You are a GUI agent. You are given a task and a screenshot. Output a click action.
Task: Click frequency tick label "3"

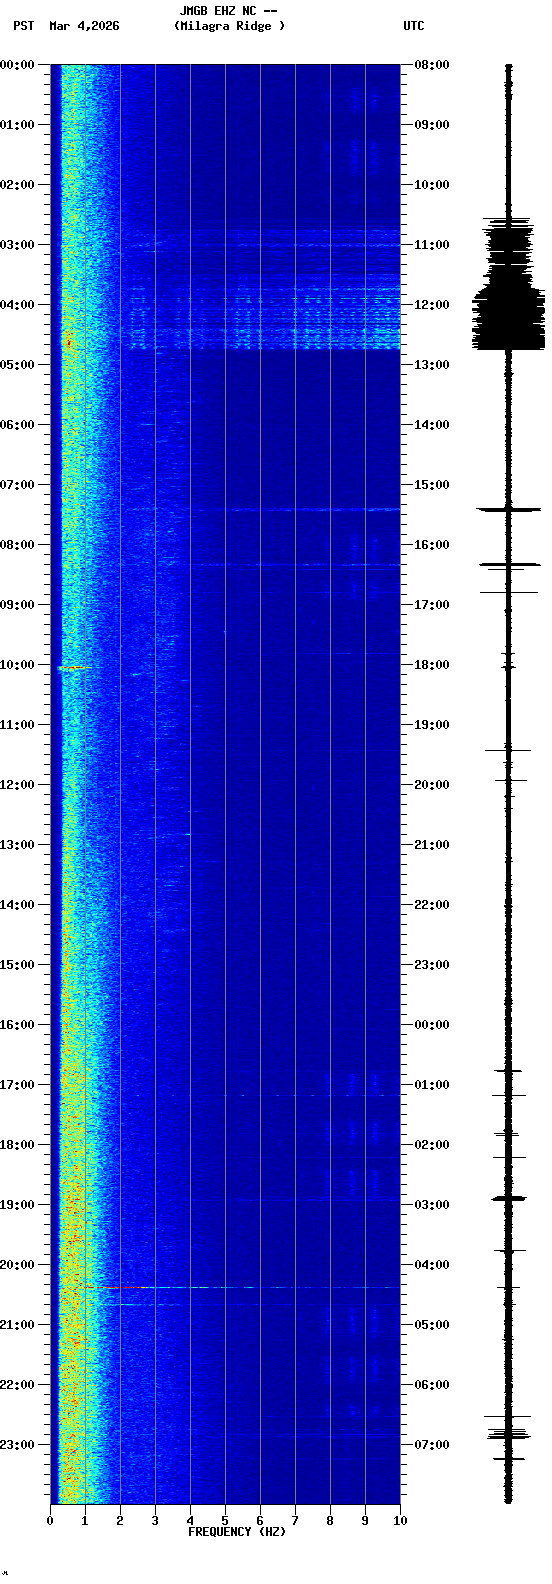(155, 1521)
